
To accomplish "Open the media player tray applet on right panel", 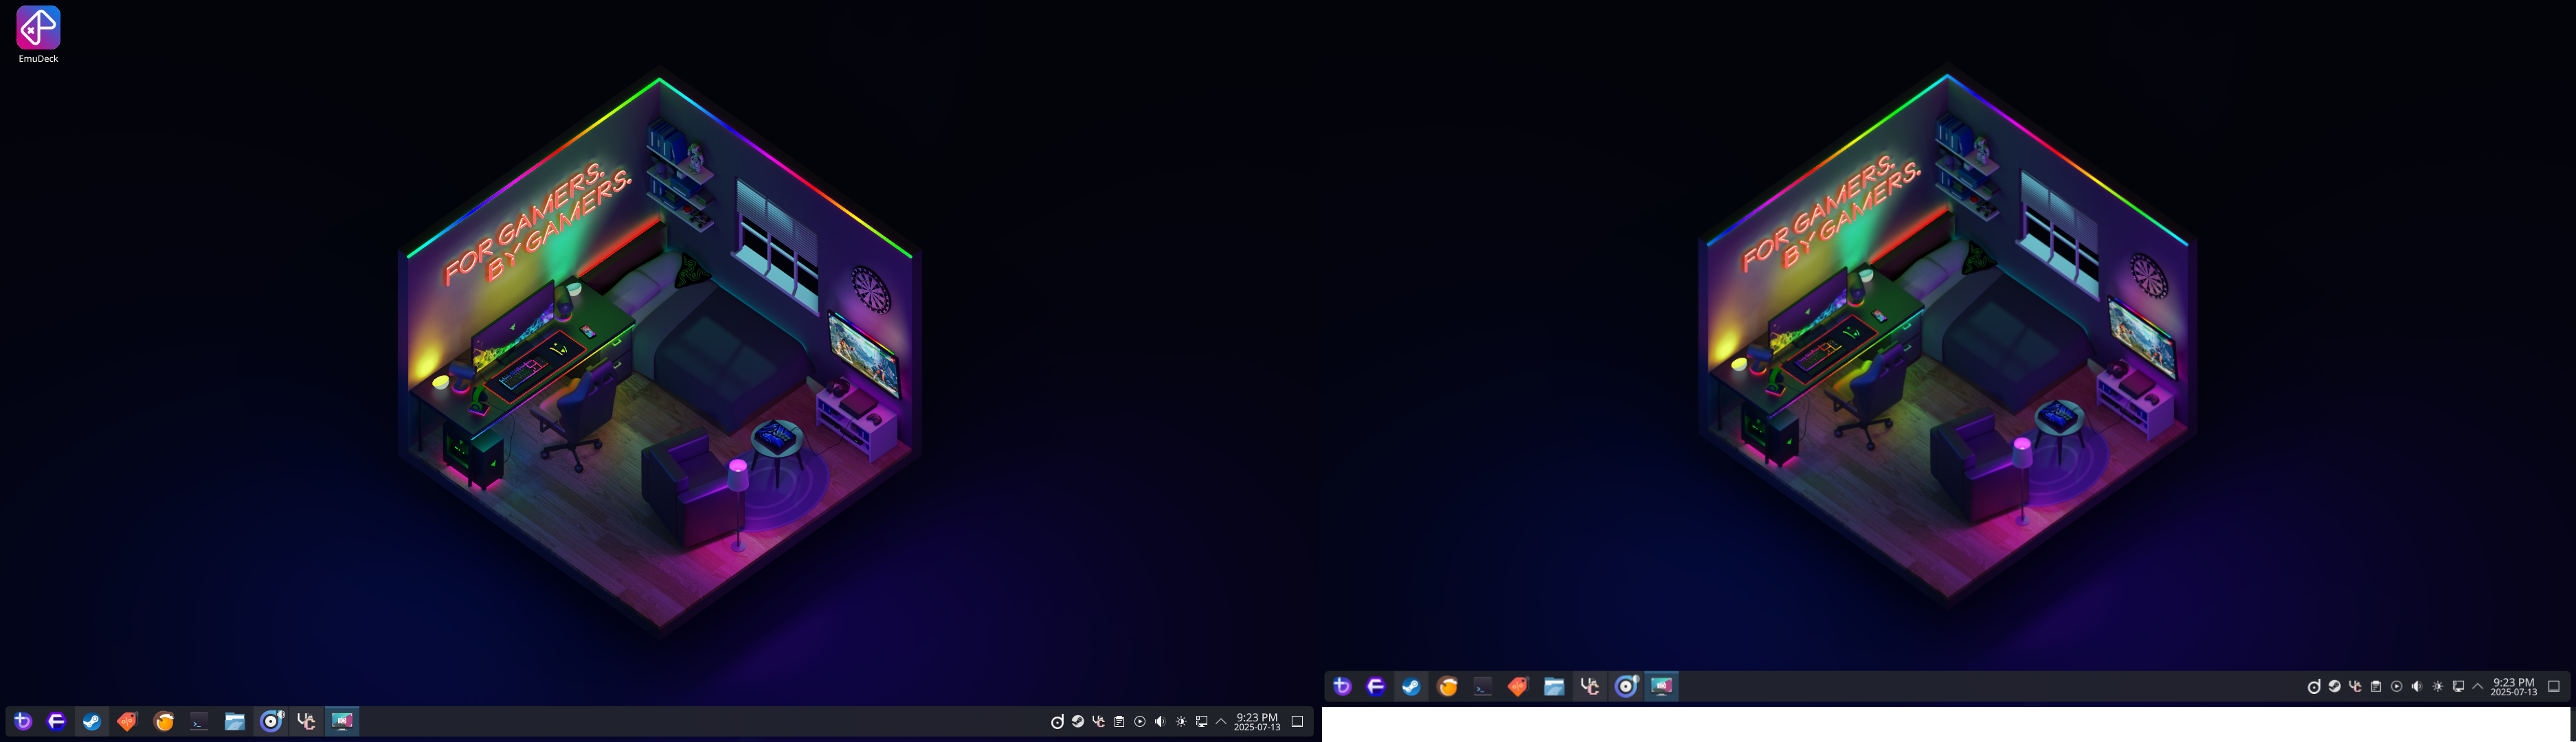I will tap(2396, 686).
